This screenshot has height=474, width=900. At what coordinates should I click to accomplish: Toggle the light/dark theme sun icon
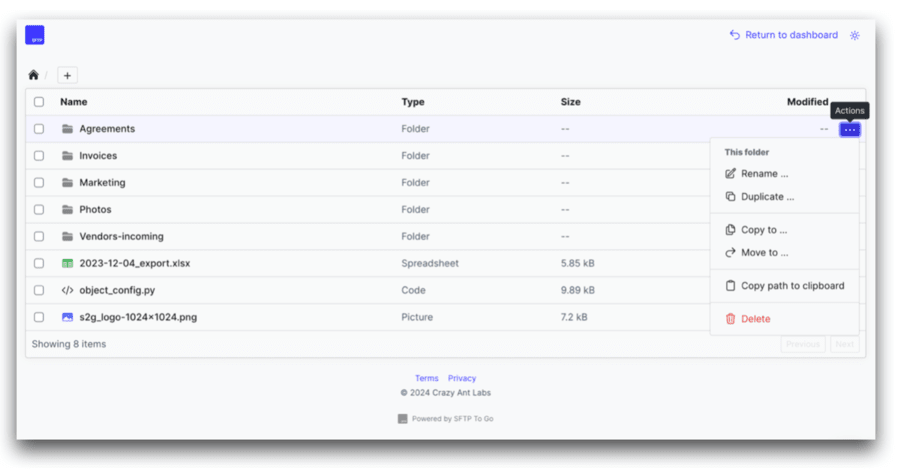[x=855, y=35]
